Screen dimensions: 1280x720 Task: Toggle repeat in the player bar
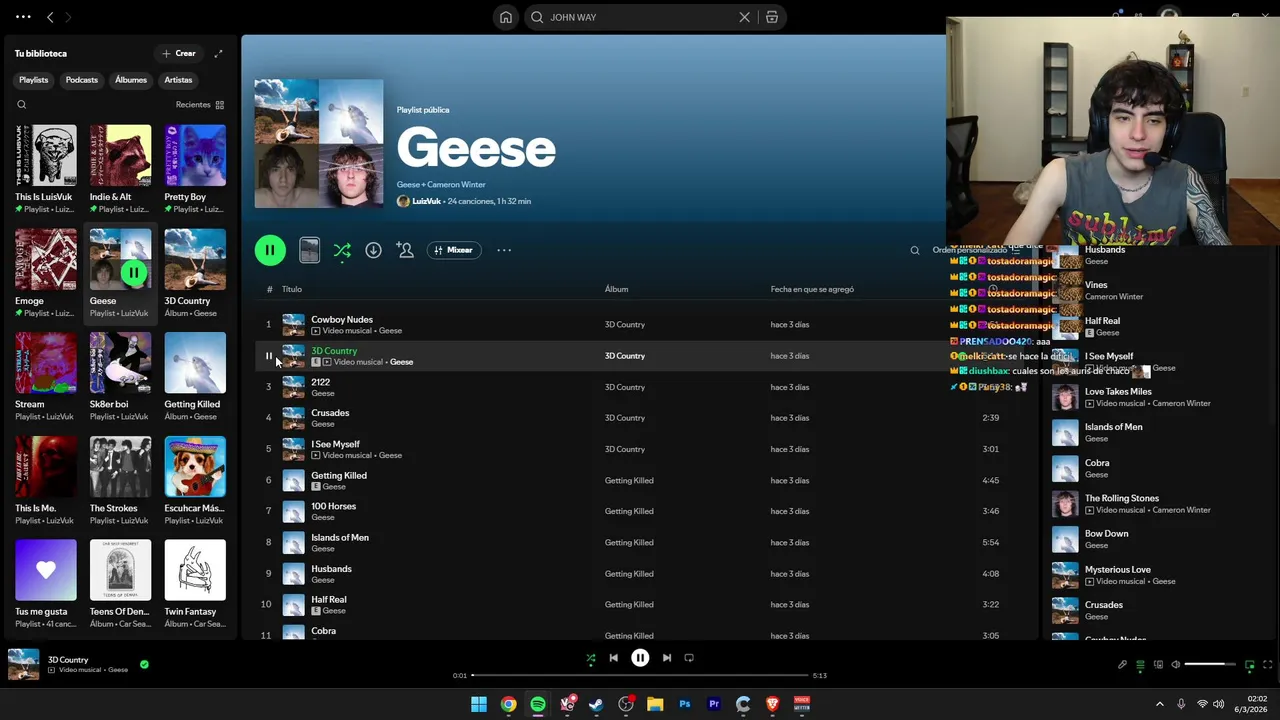[689, 658]
